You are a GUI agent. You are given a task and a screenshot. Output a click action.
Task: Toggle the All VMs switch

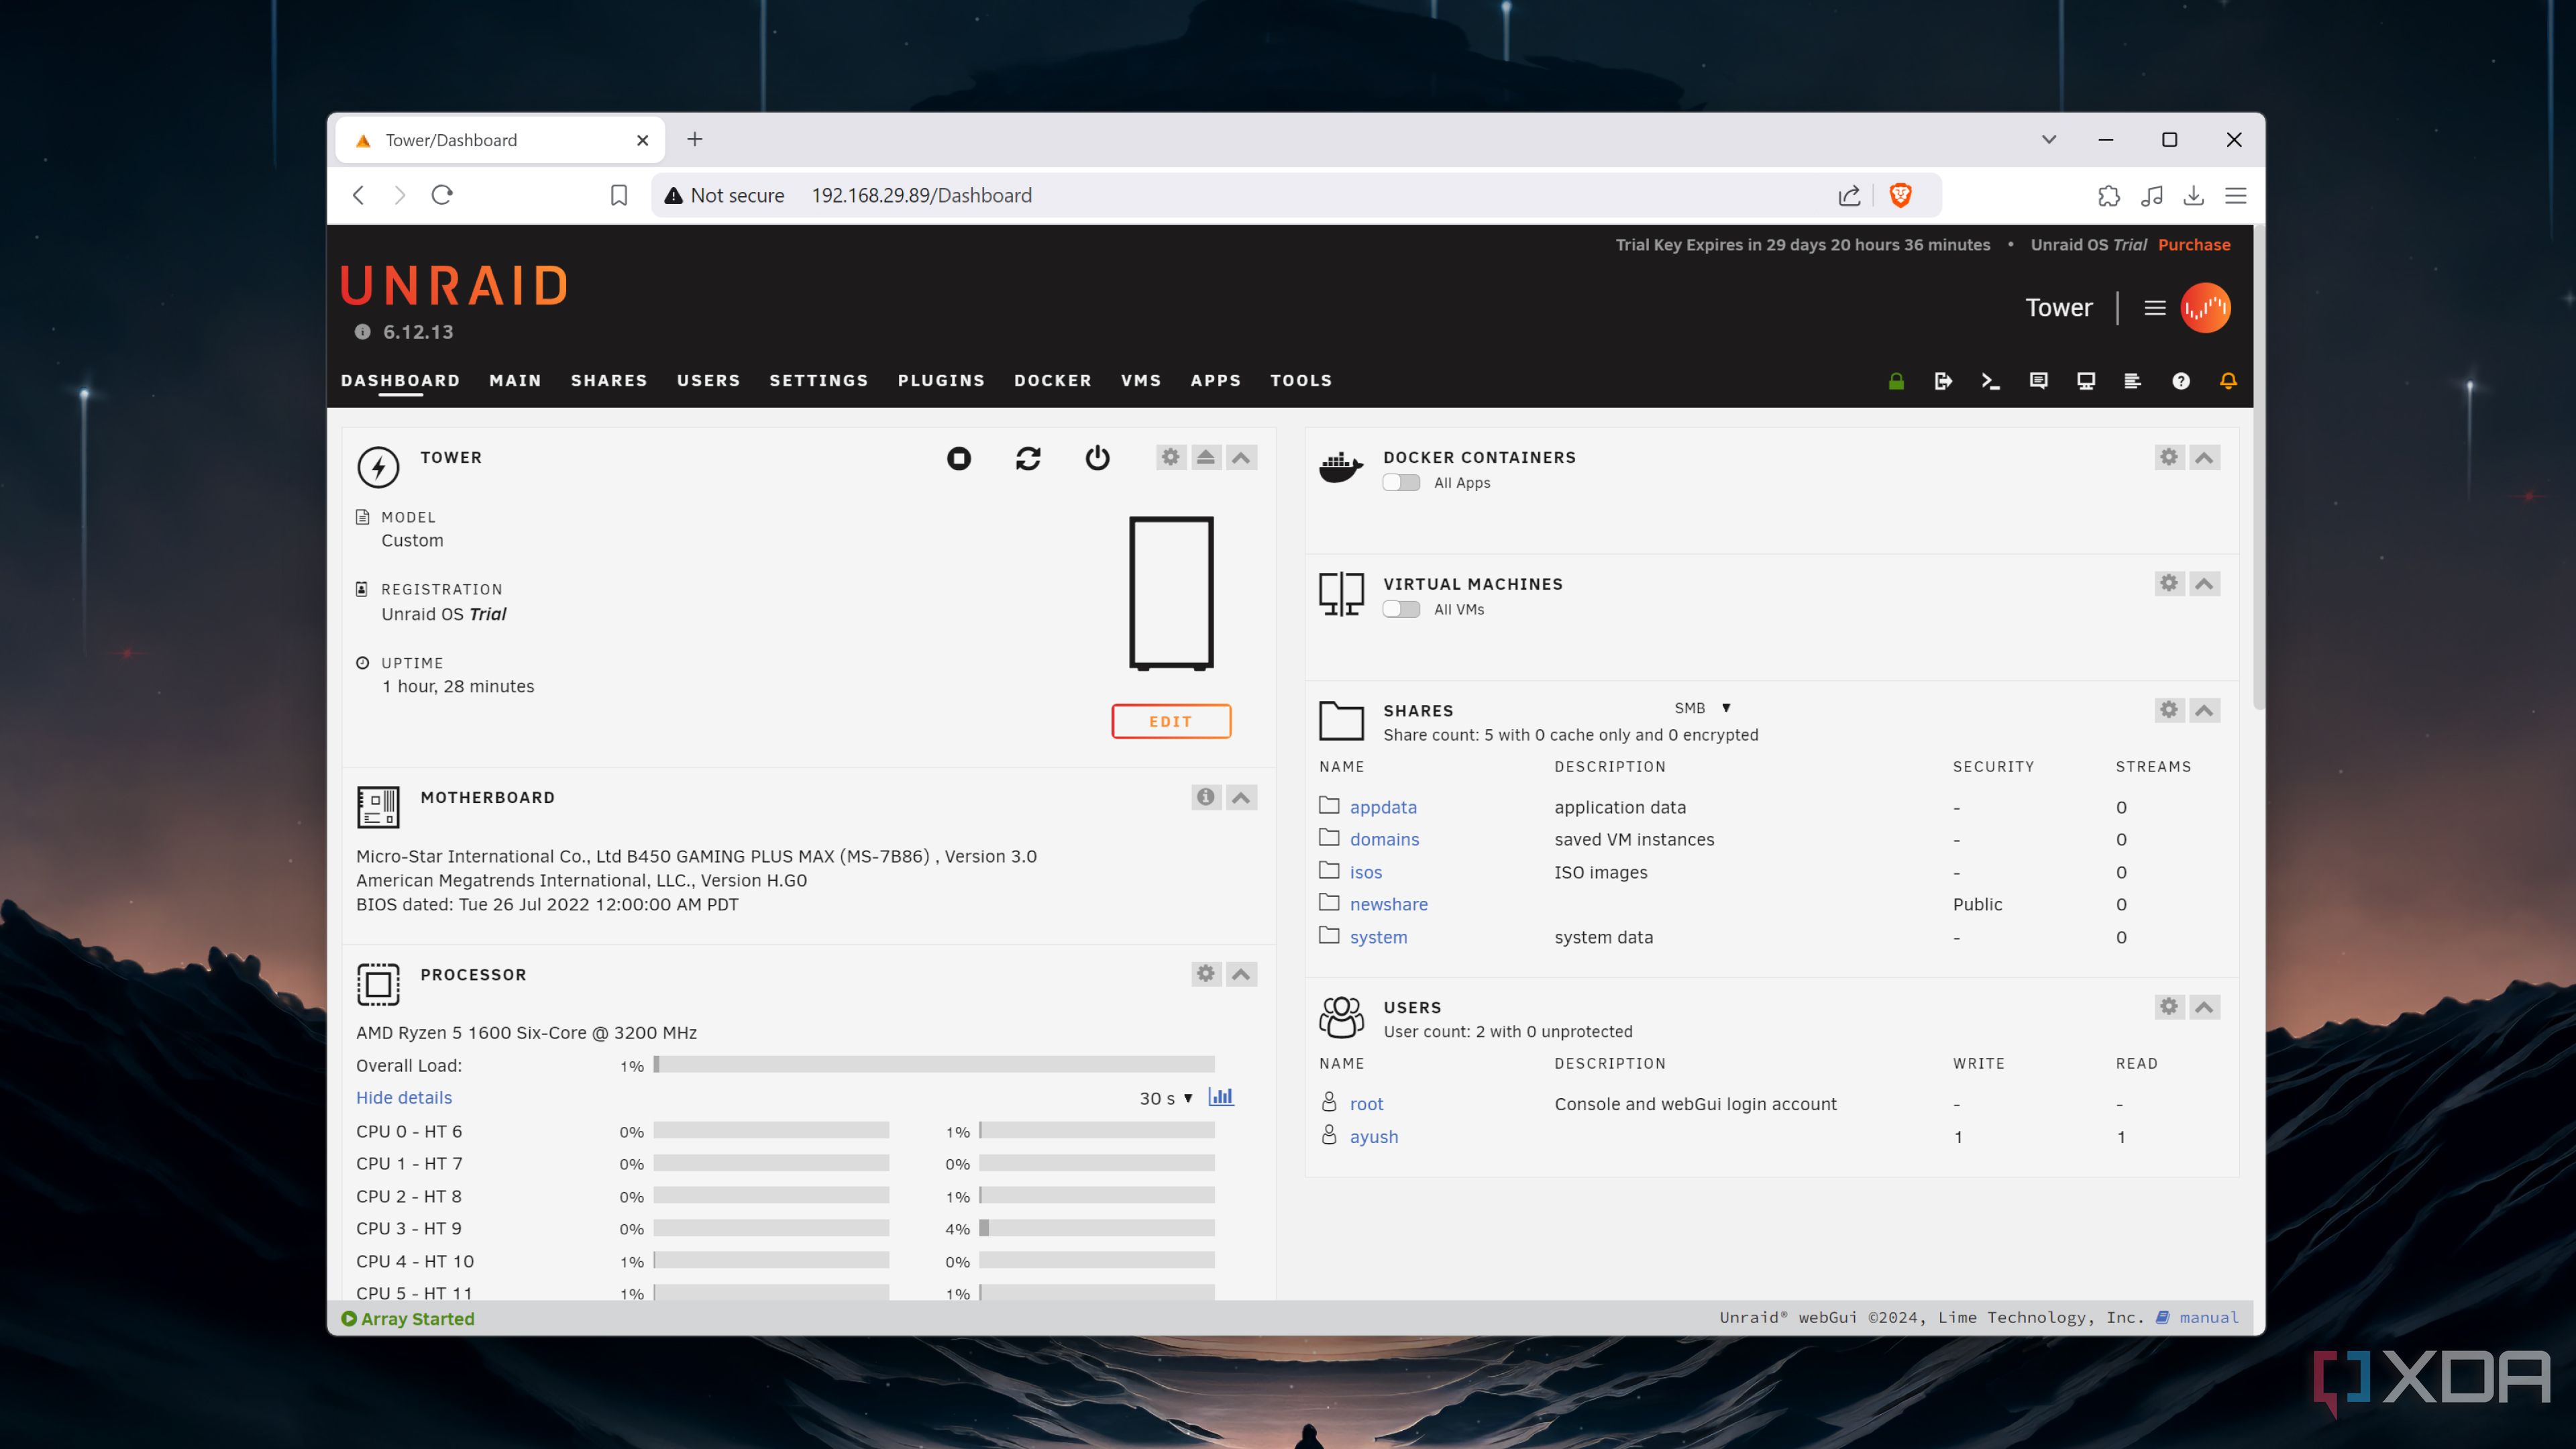[x=1401, y=609]
